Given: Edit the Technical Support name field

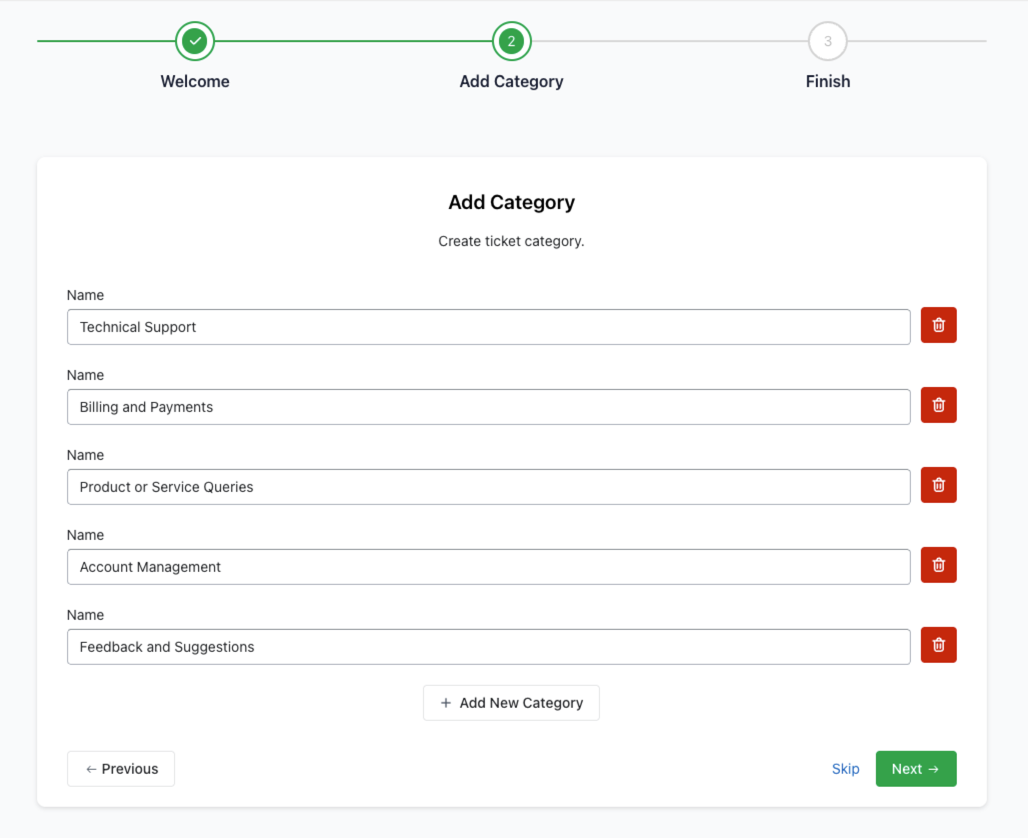Looking at the screenshot, I should pos(488,327).
